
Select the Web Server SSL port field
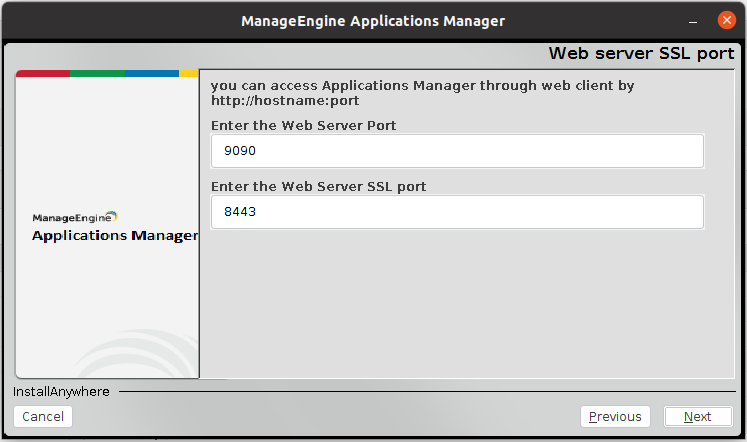click(x=457, y=212)
